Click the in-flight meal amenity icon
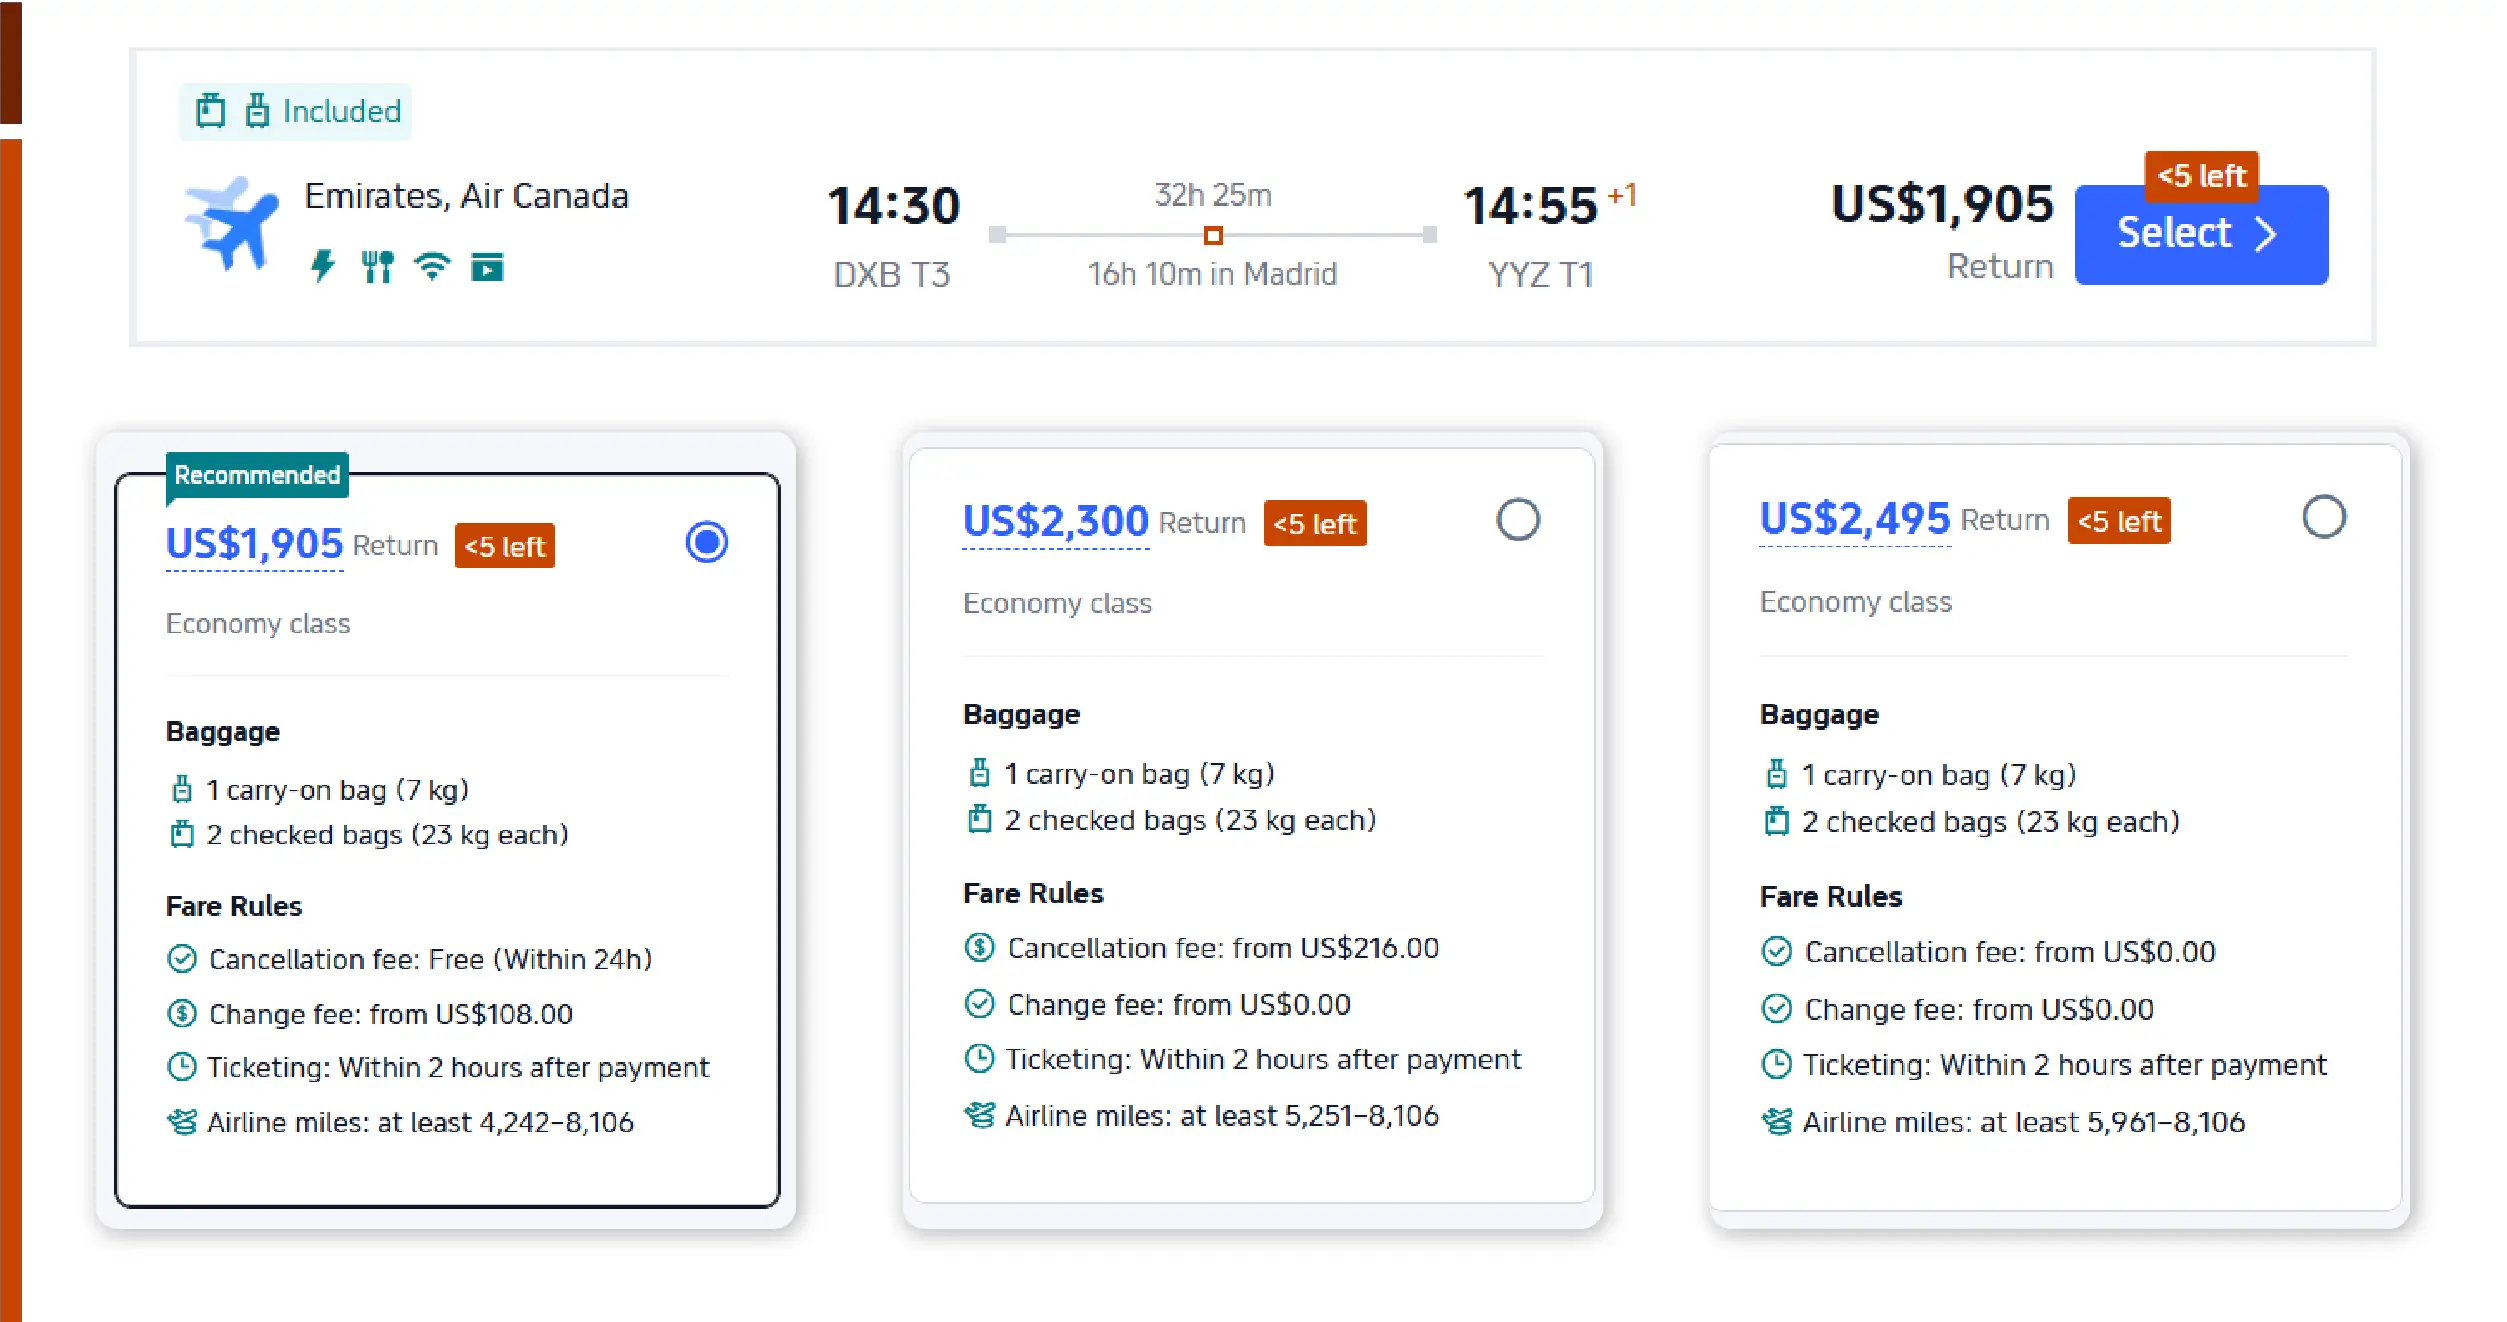This screenshot has height=1322, width=2507. (x=377, y=266)
